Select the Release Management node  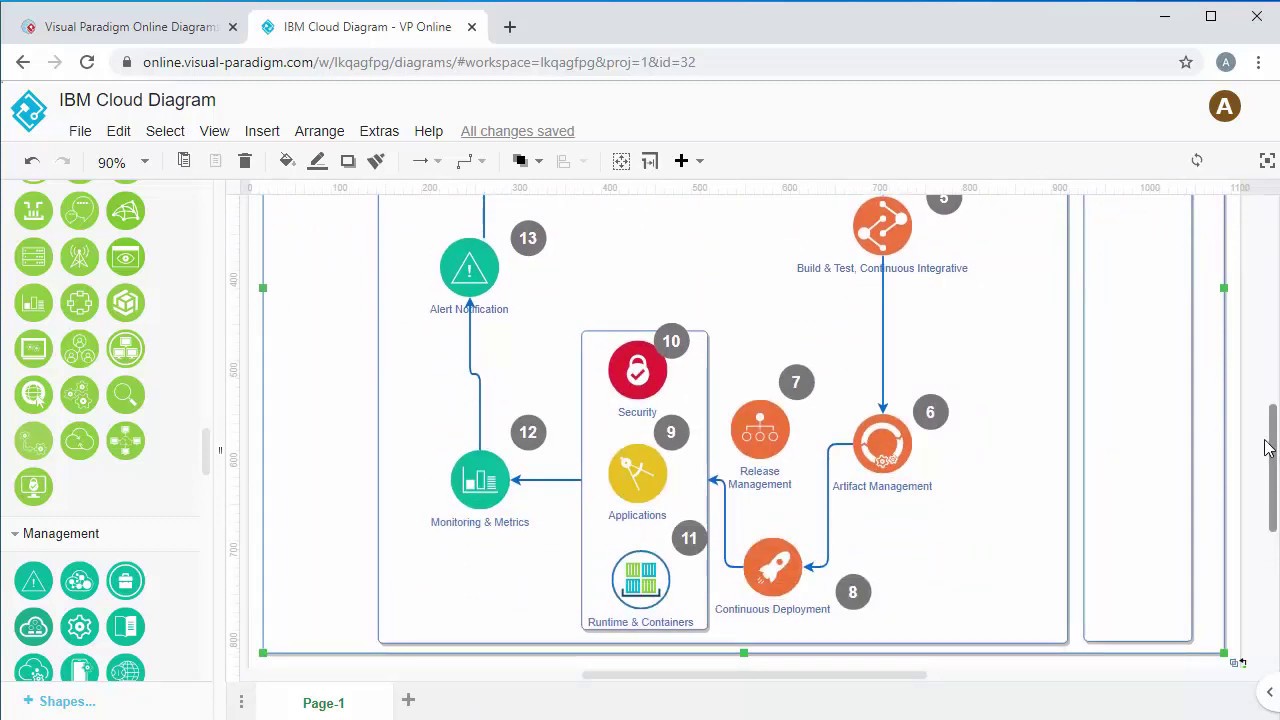click(x=760, y=430)
